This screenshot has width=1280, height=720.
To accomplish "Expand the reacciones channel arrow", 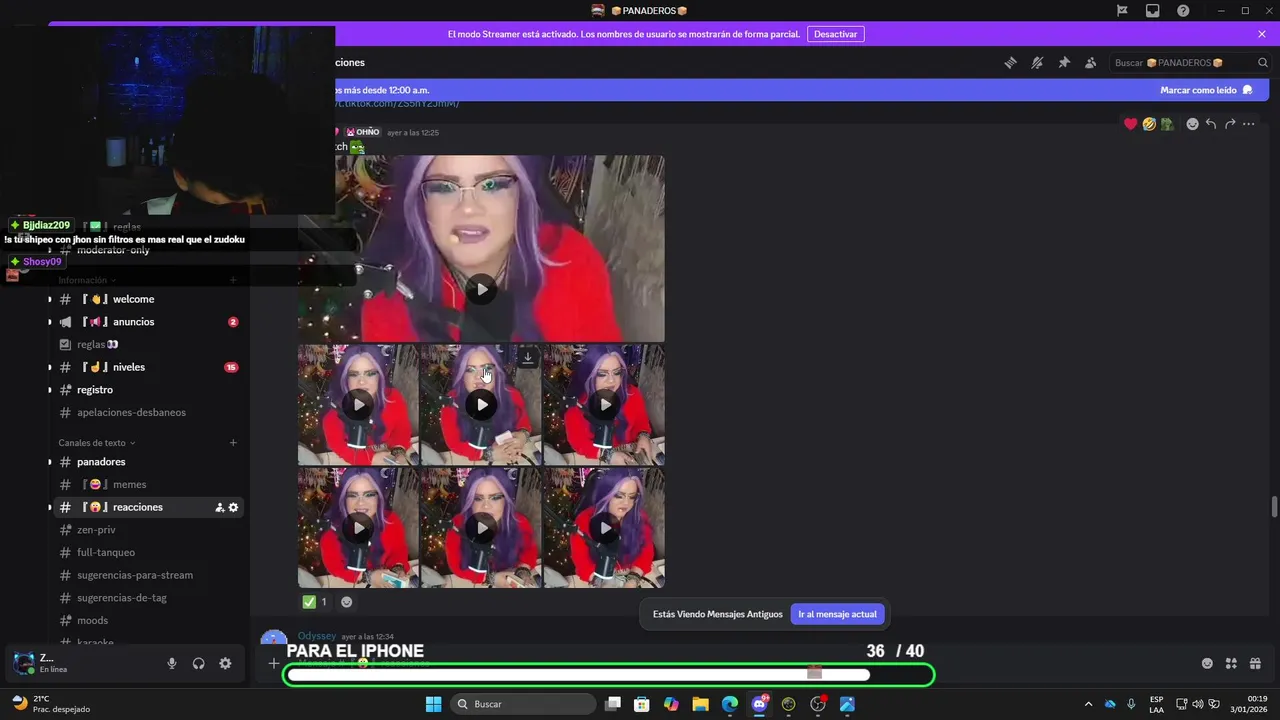I will tap(50, 507).
